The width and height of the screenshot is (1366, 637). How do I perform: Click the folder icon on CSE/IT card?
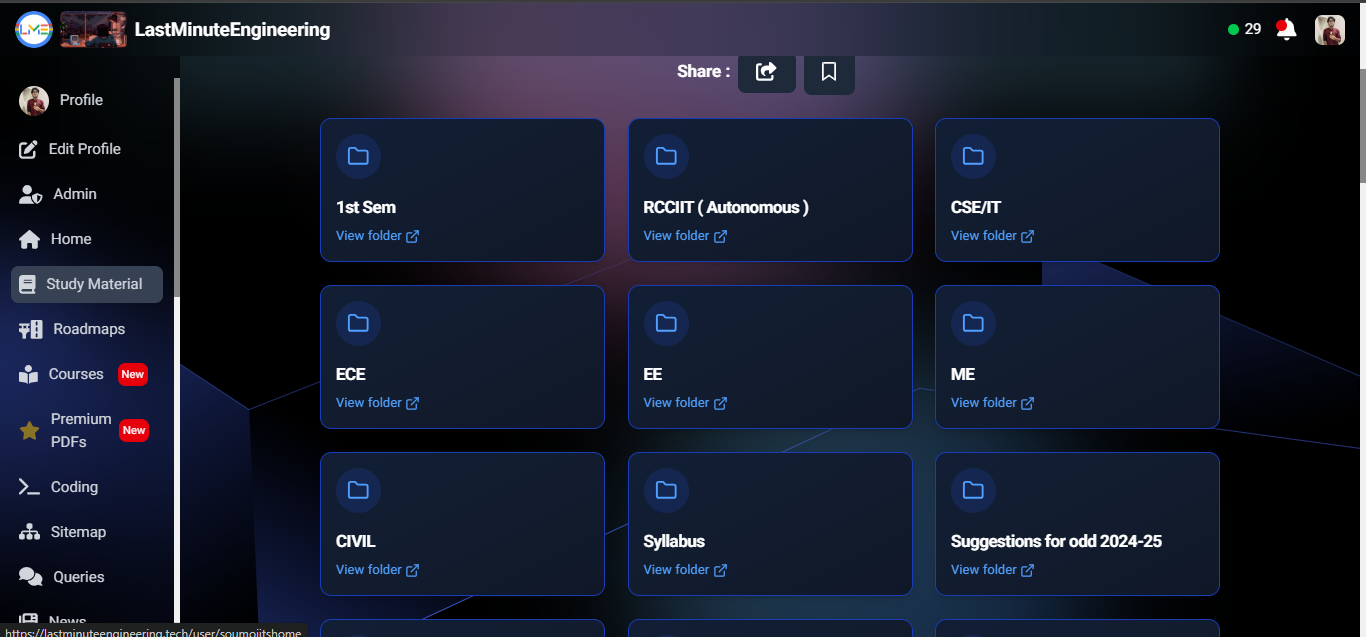973,156
